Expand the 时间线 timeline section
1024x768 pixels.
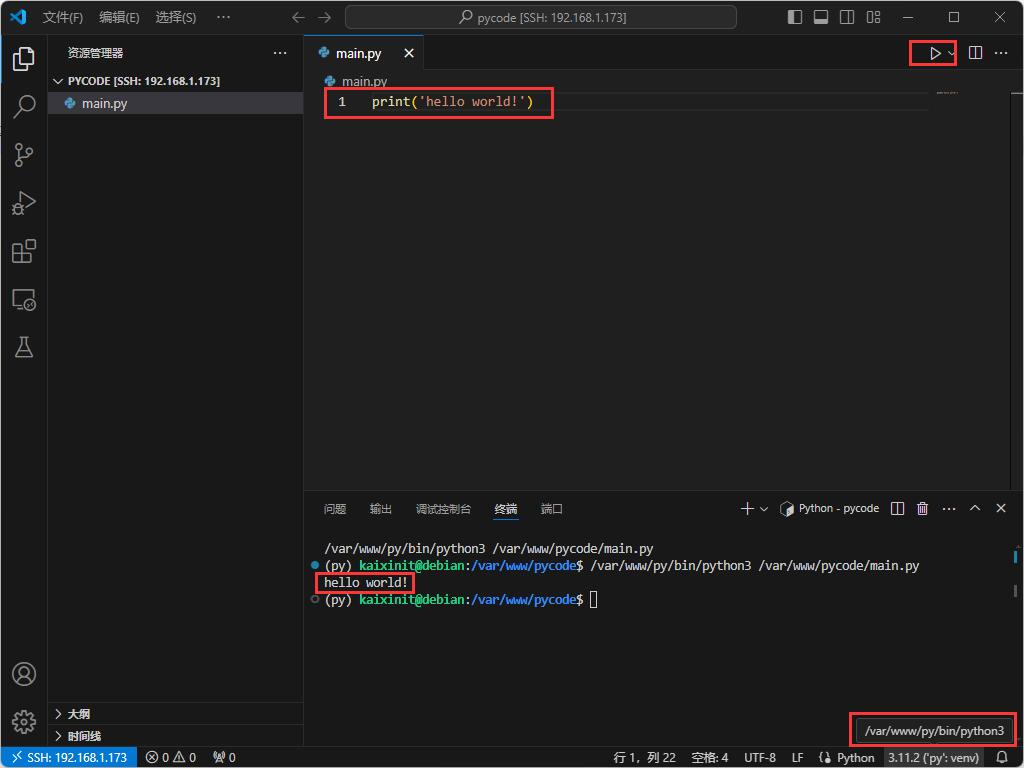click(84, 736)
